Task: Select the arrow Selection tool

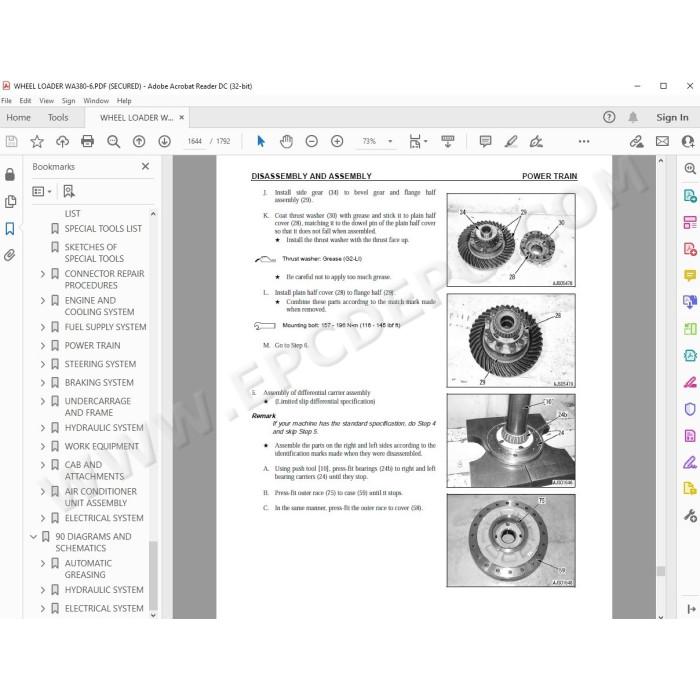Action: tap(261, 142)
